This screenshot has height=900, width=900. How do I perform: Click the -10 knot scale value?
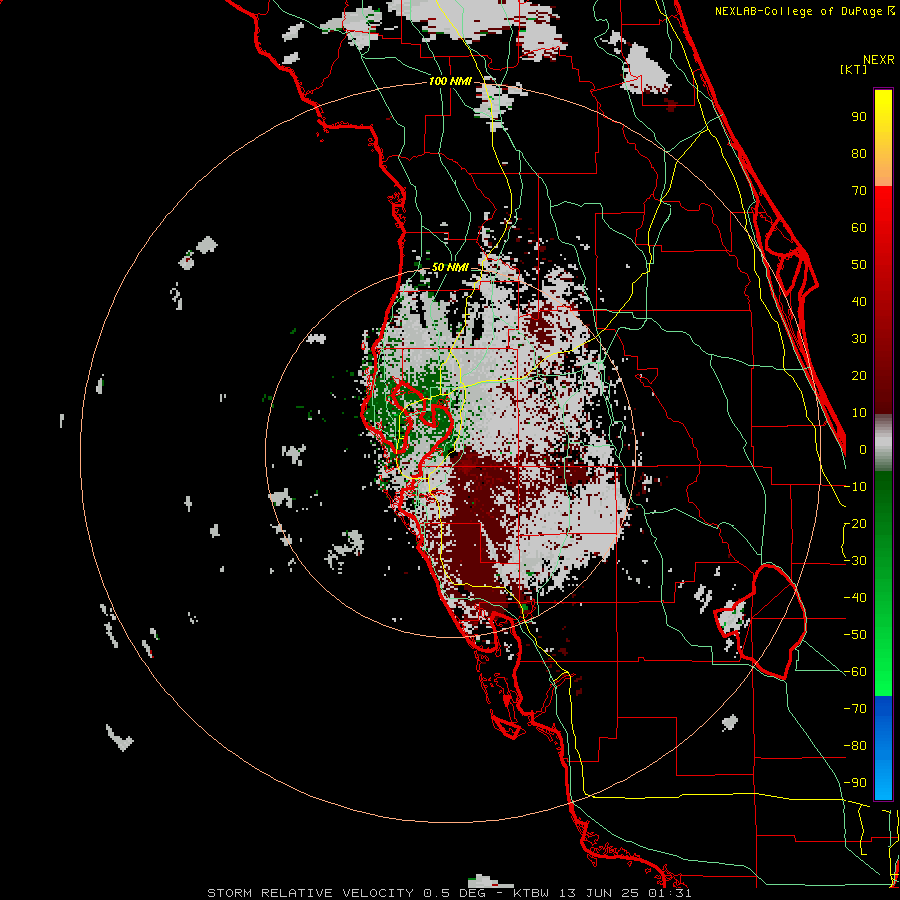tap(855, 487)
